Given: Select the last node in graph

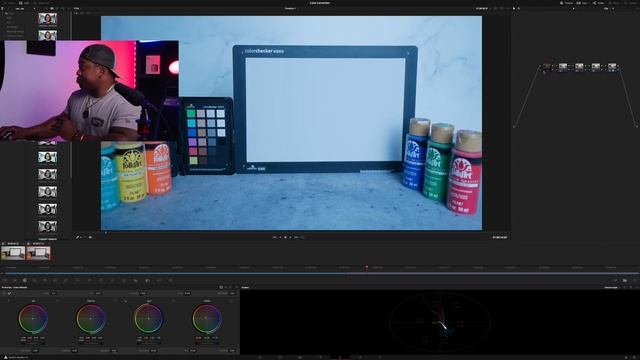Looking at the screenshot, I should click(612, 67).
